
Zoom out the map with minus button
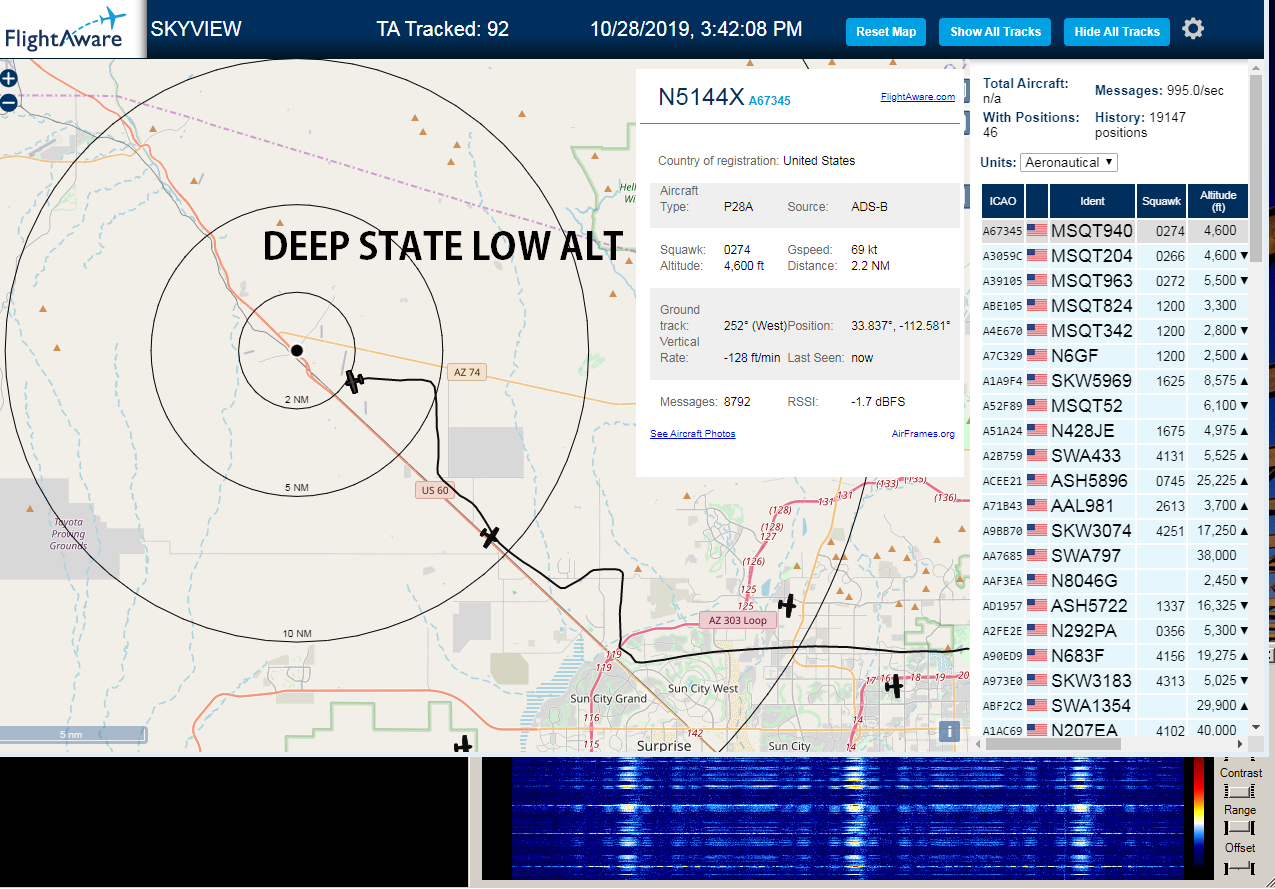(8, 102)
